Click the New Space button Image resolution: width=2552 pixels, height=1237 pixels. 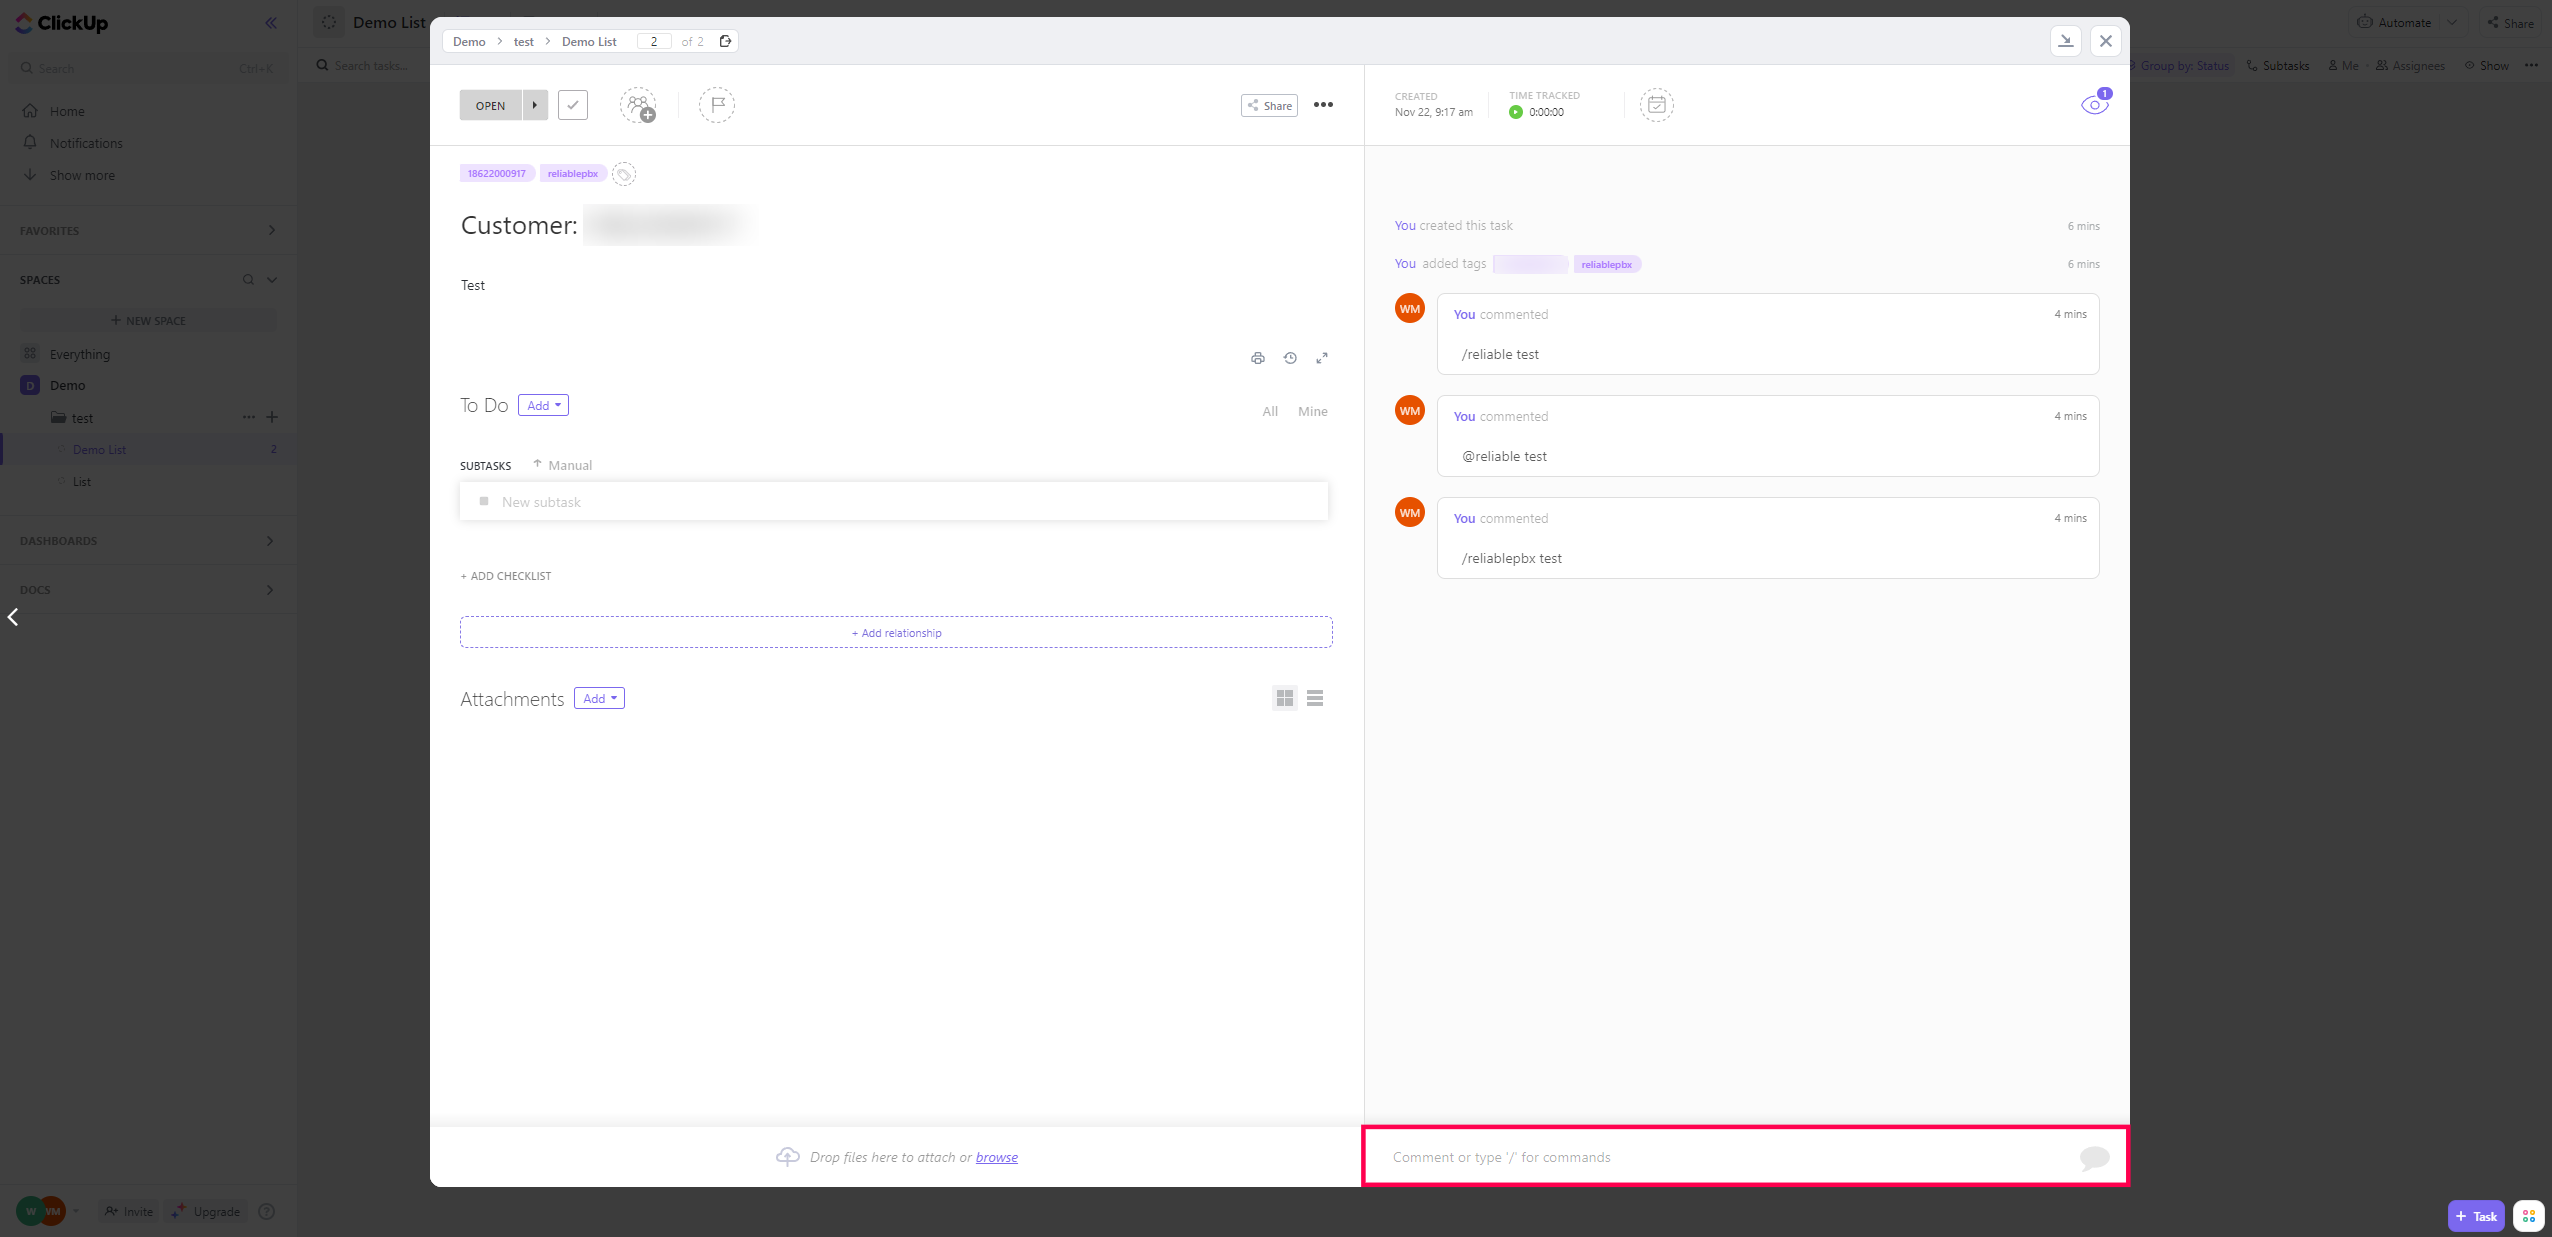pos(148,321)
